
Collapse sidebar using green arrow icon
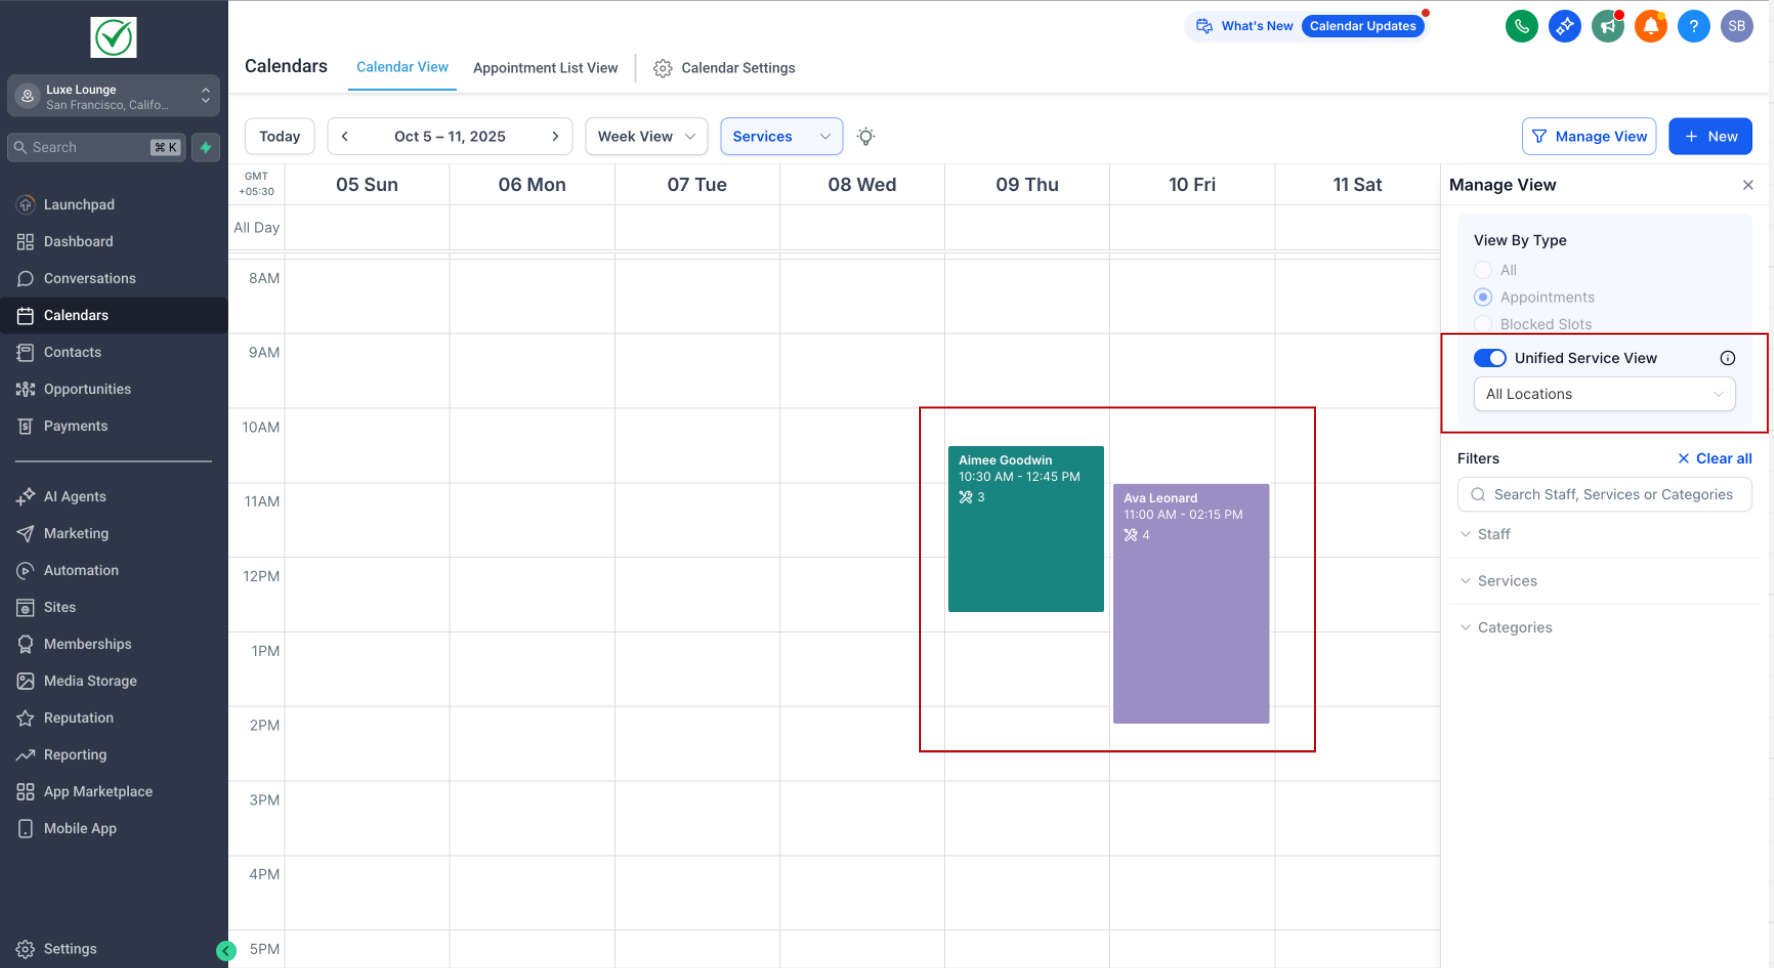tap(226, 951)
